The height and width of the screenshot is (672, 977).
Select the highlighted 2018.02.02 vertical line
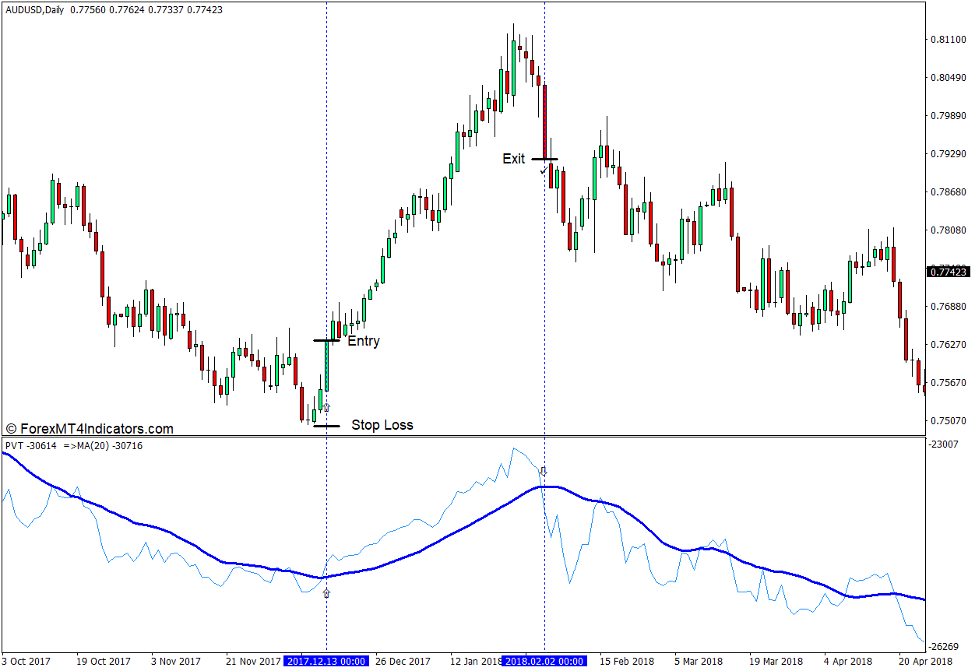[x=544, y=300]
